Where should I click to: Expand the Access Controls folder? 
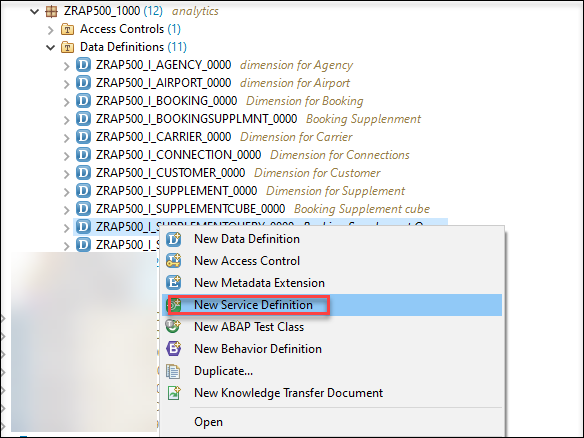point(51,29)
